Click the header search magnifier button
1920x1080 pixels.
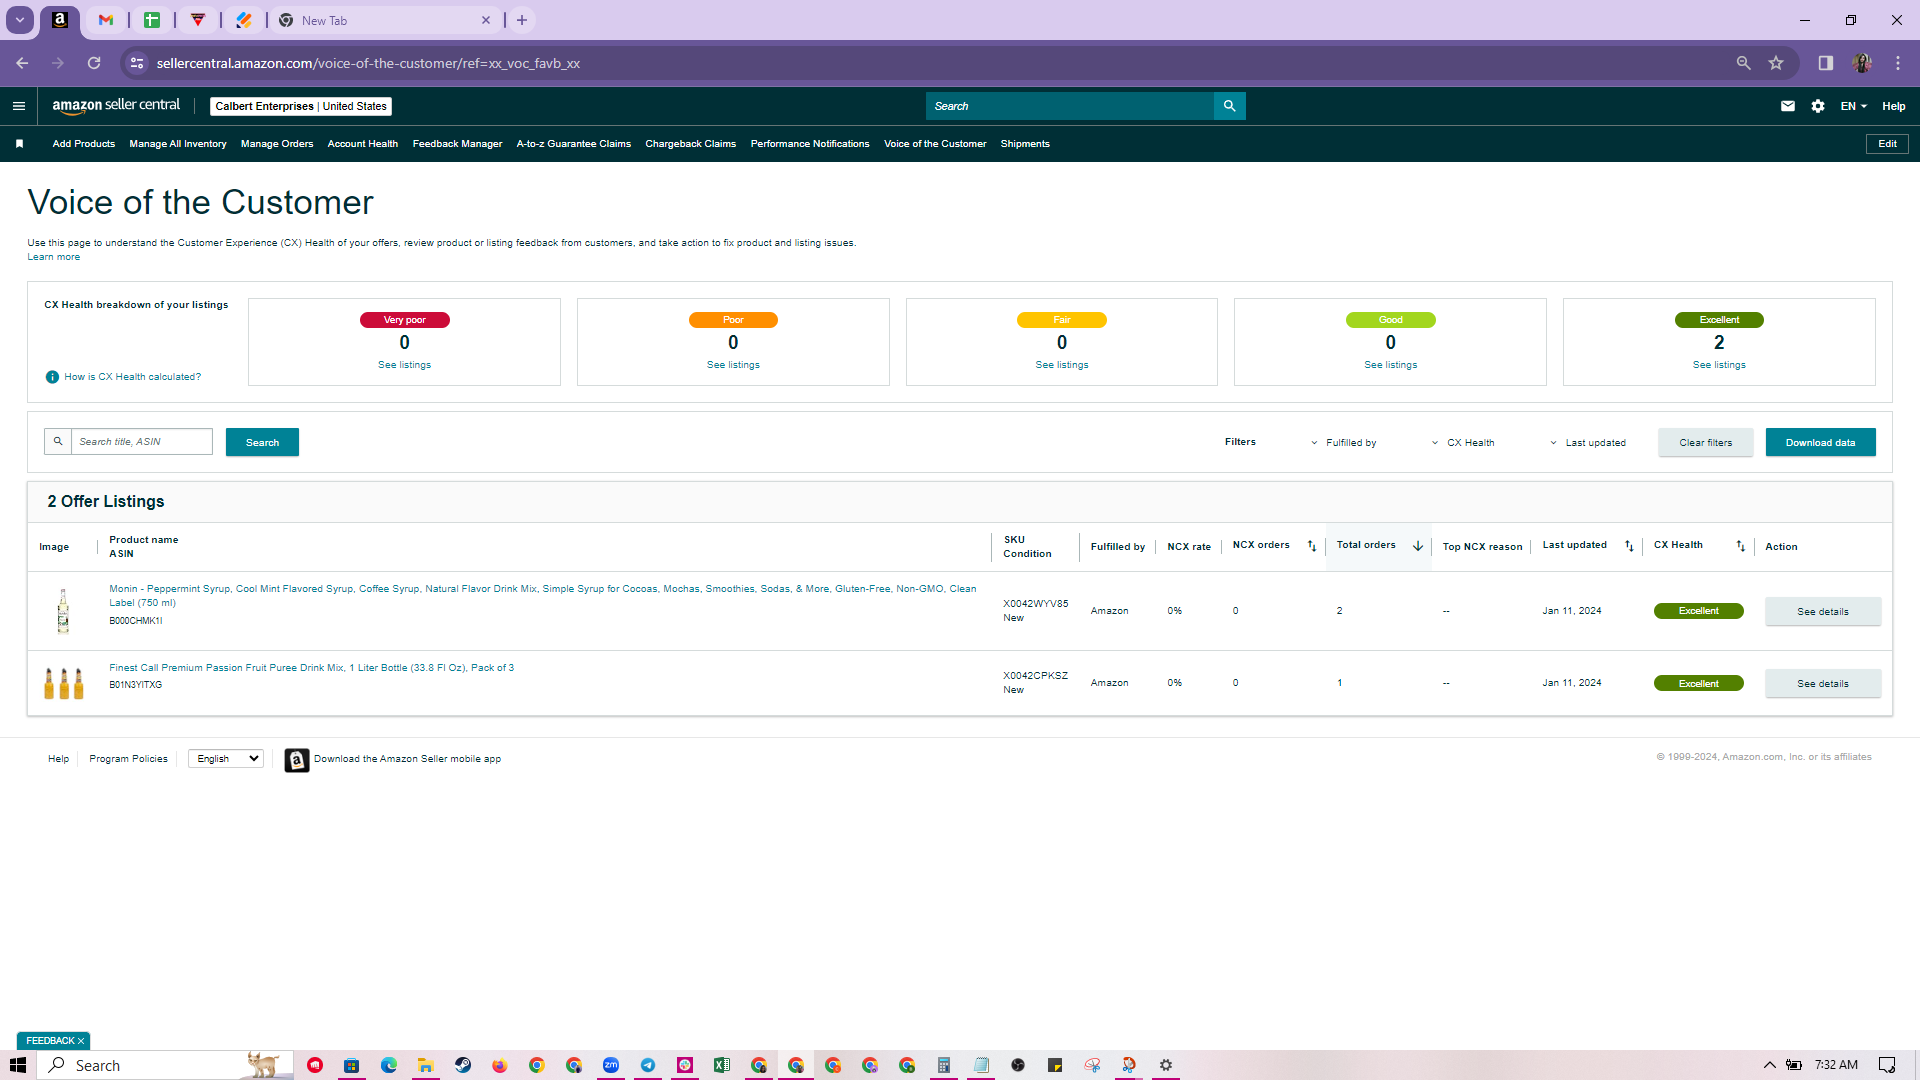pos(1229,106)
